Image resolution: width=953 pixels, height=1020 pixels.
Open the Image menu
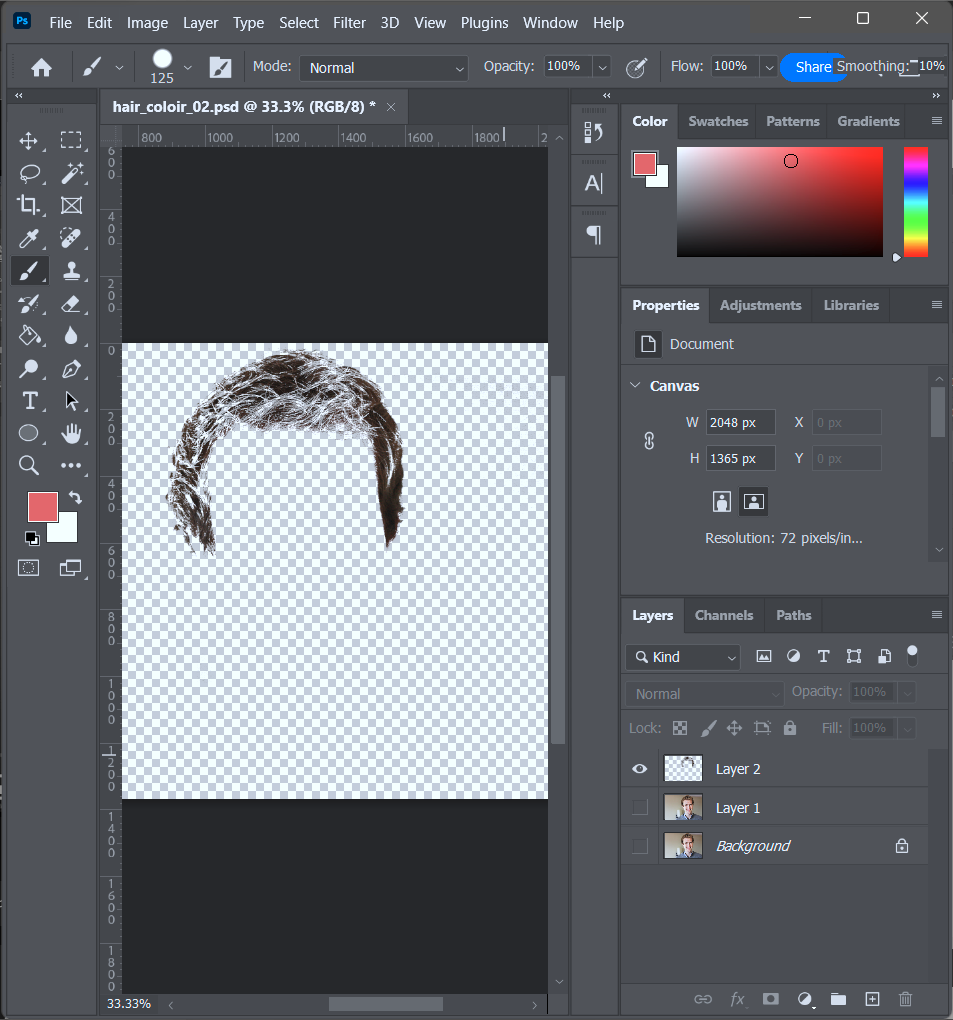pyautogui.click(x=147, y=23)
